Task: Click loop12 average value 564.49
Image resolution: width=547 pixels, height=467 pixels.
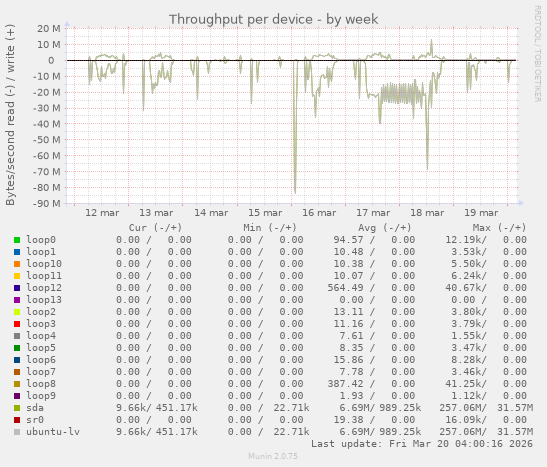Action: pos(345,288)
